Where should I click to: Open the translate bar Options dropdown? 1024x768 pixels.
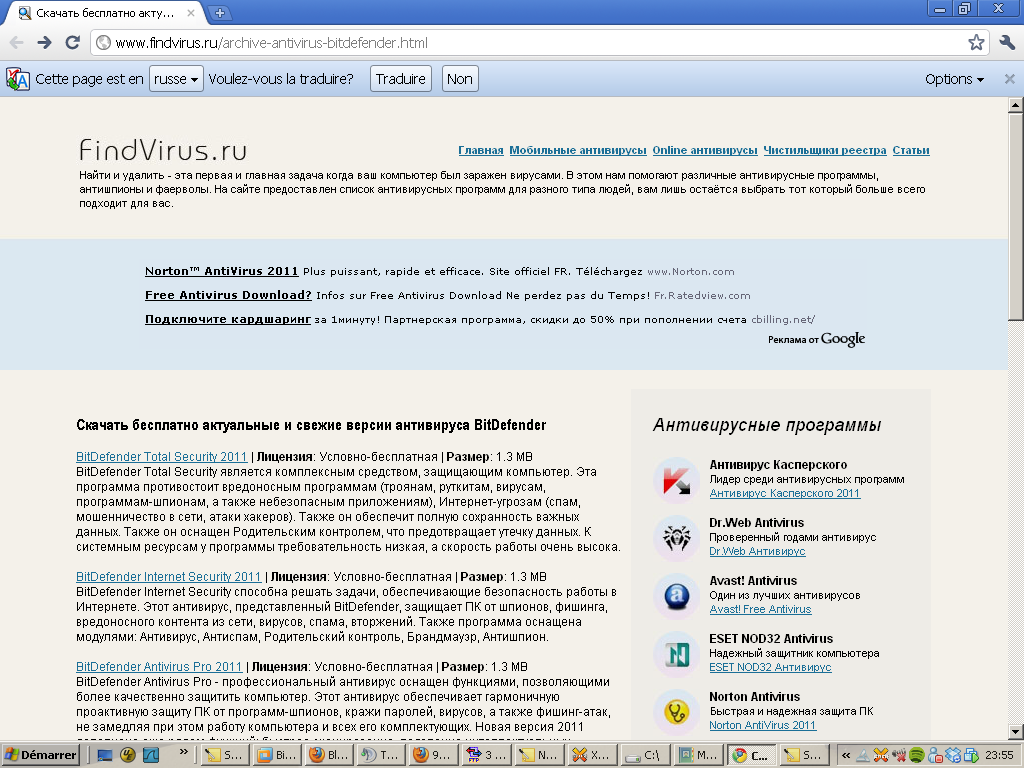coord(954,79)
